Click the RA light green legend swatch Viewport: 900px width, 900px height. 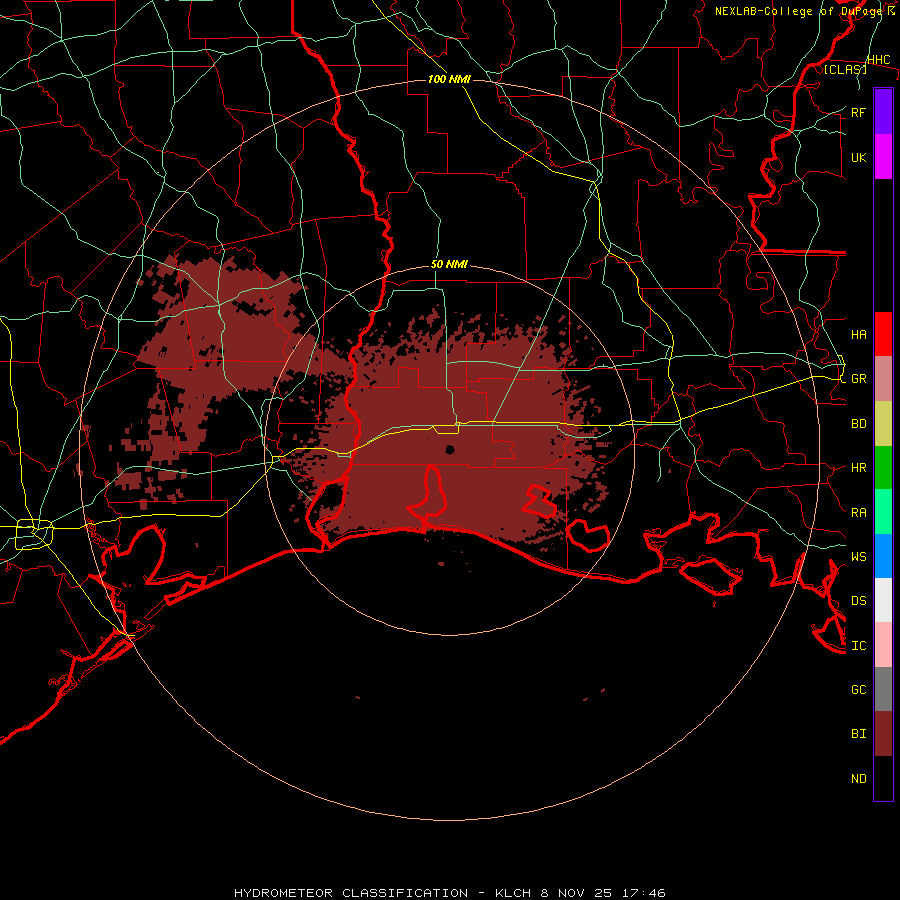pyautogui.click(x=883, y=512)
